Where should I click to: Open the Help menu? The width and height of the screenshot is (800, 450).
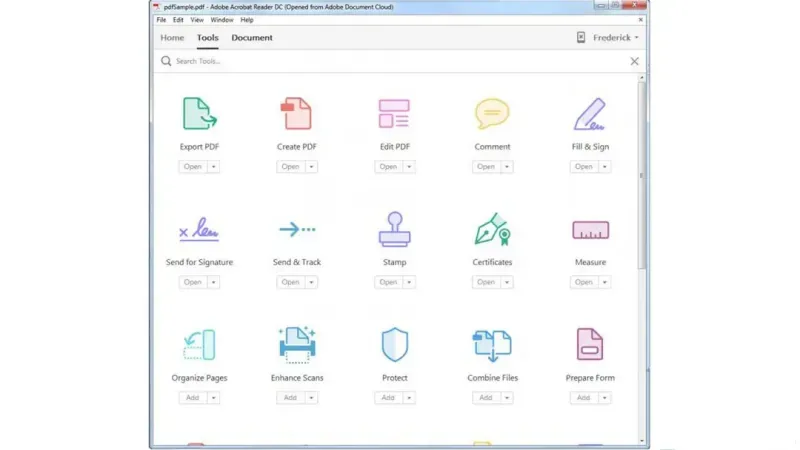(x=247, y=20)
